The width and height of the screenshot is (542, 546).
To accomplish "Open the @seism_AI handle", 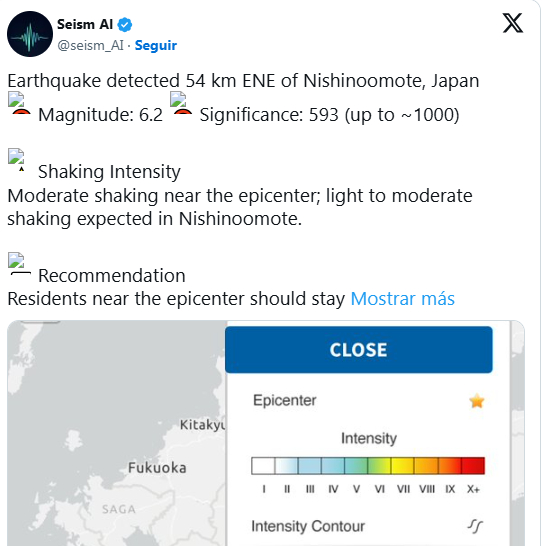I will (90, 46).
